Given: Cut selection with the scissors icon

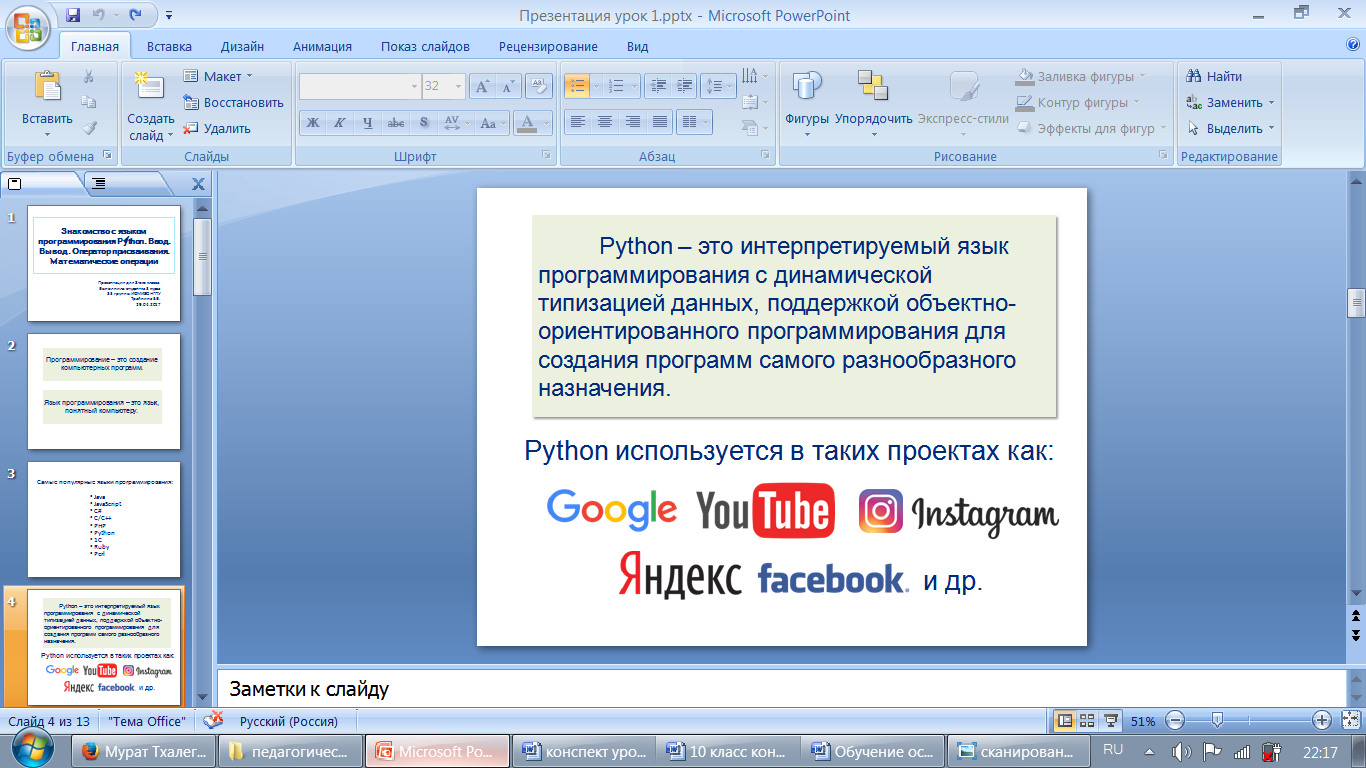Looking at the screenshot, I should [x=89, y=77].
